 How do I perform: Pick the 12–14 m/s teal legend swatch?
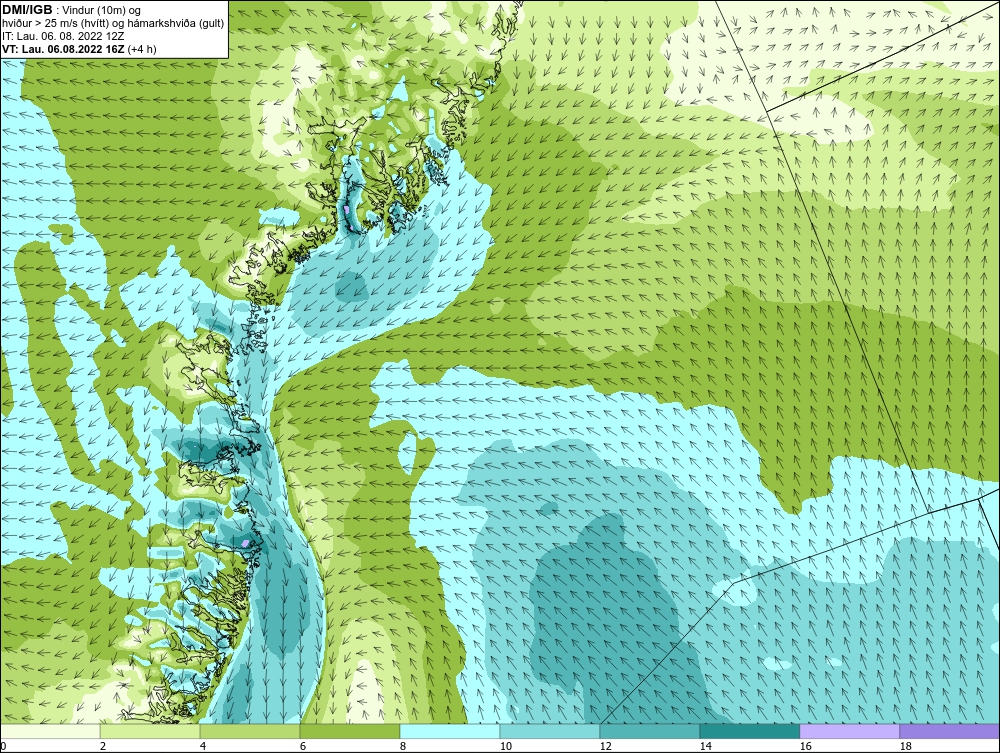tap(650, 731)
